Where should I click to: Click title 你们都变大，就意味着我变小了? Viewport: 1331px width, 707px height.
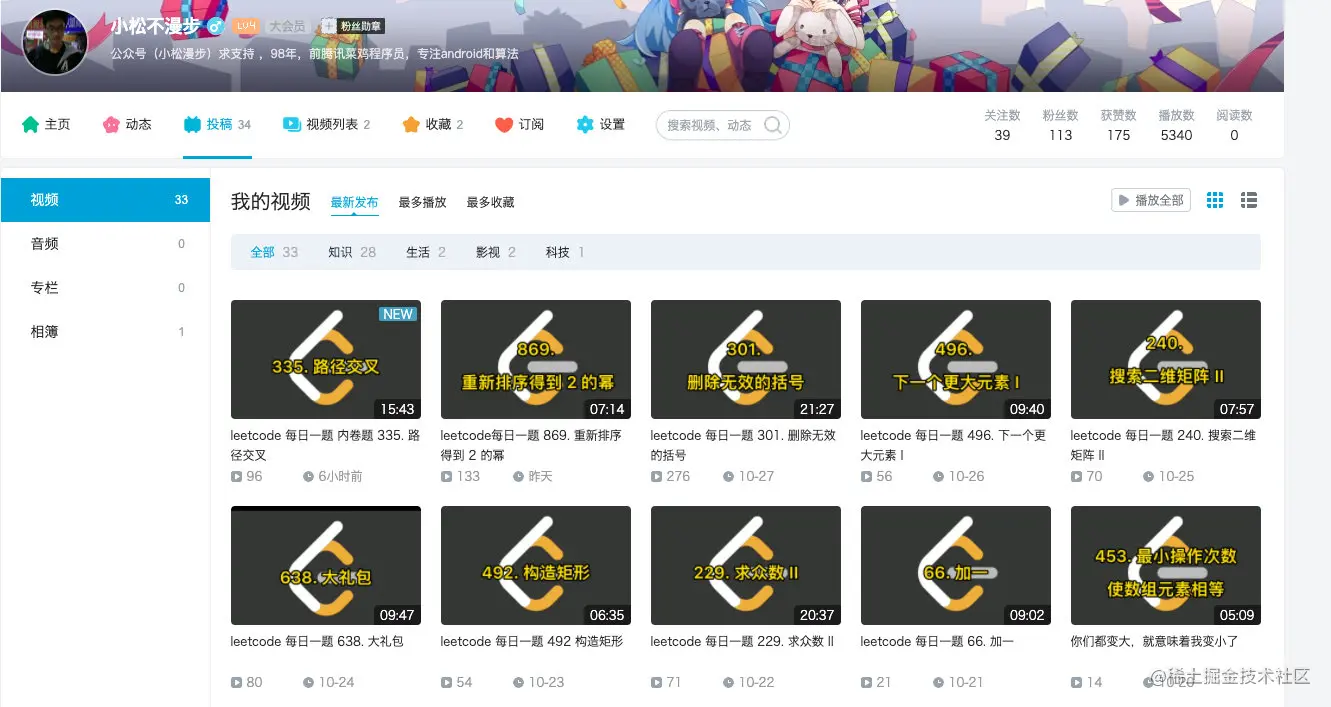click(1155, 641)
